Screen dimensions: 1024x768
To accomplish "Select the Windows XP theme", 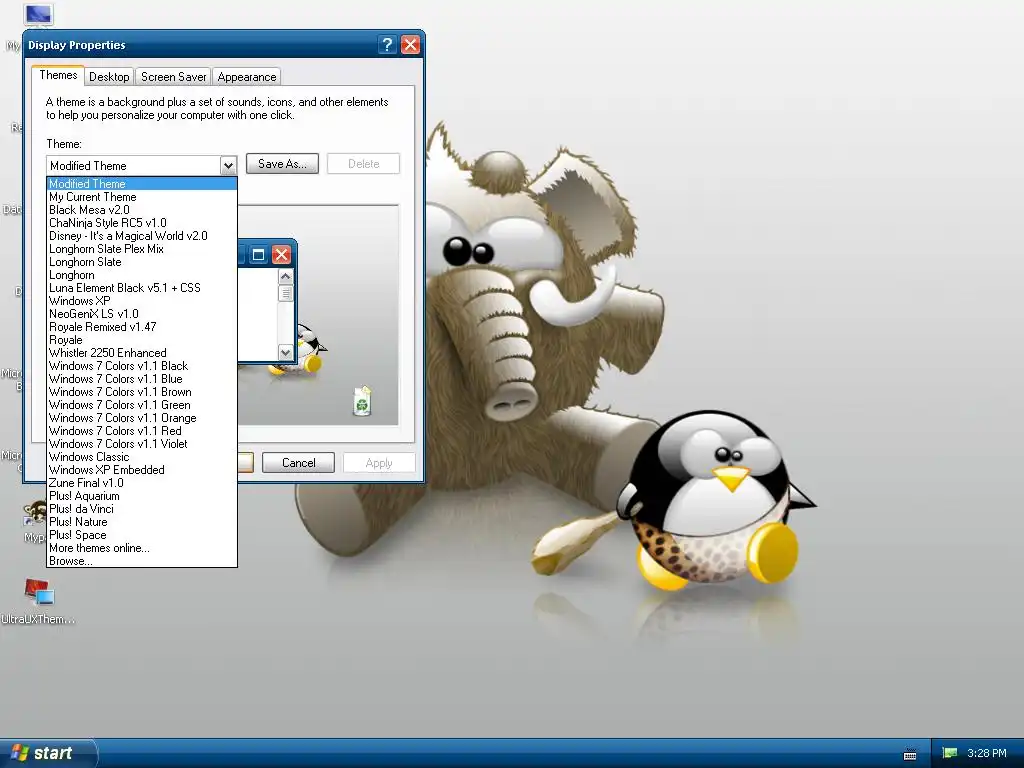I will [x=142, y=300].
